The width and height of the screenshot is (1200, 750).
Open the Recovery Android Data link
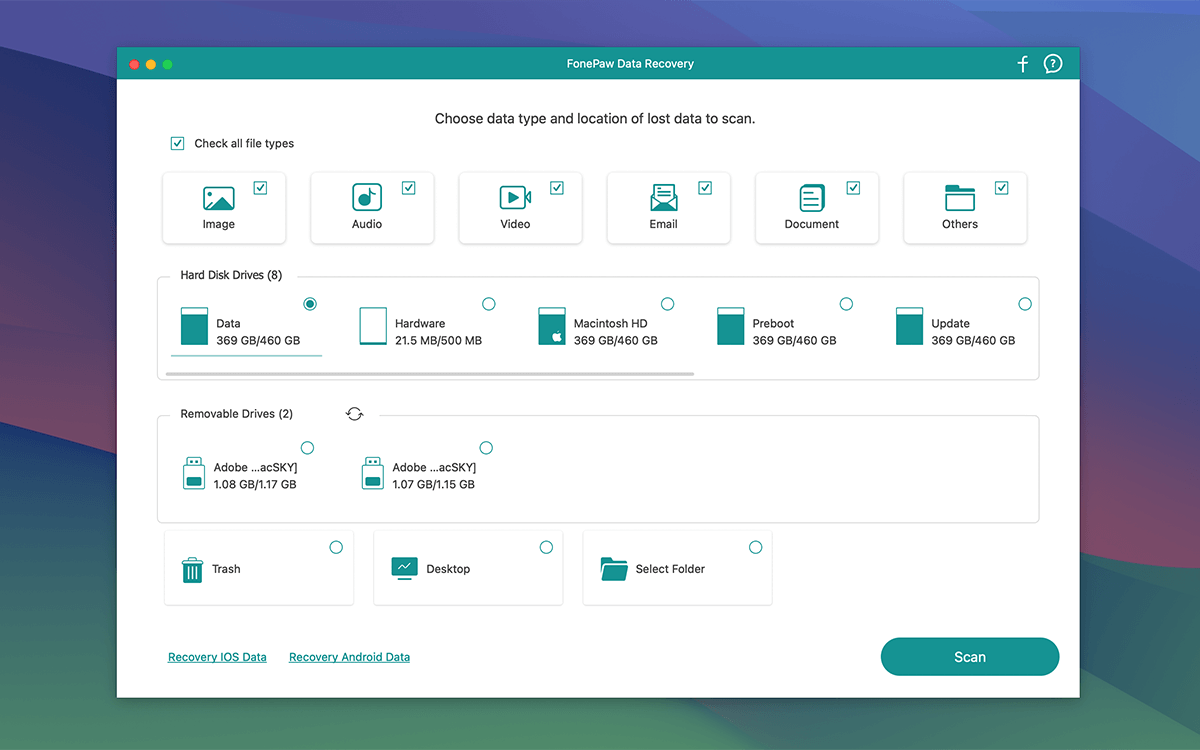pyautogui.click(x=349, y=657)
